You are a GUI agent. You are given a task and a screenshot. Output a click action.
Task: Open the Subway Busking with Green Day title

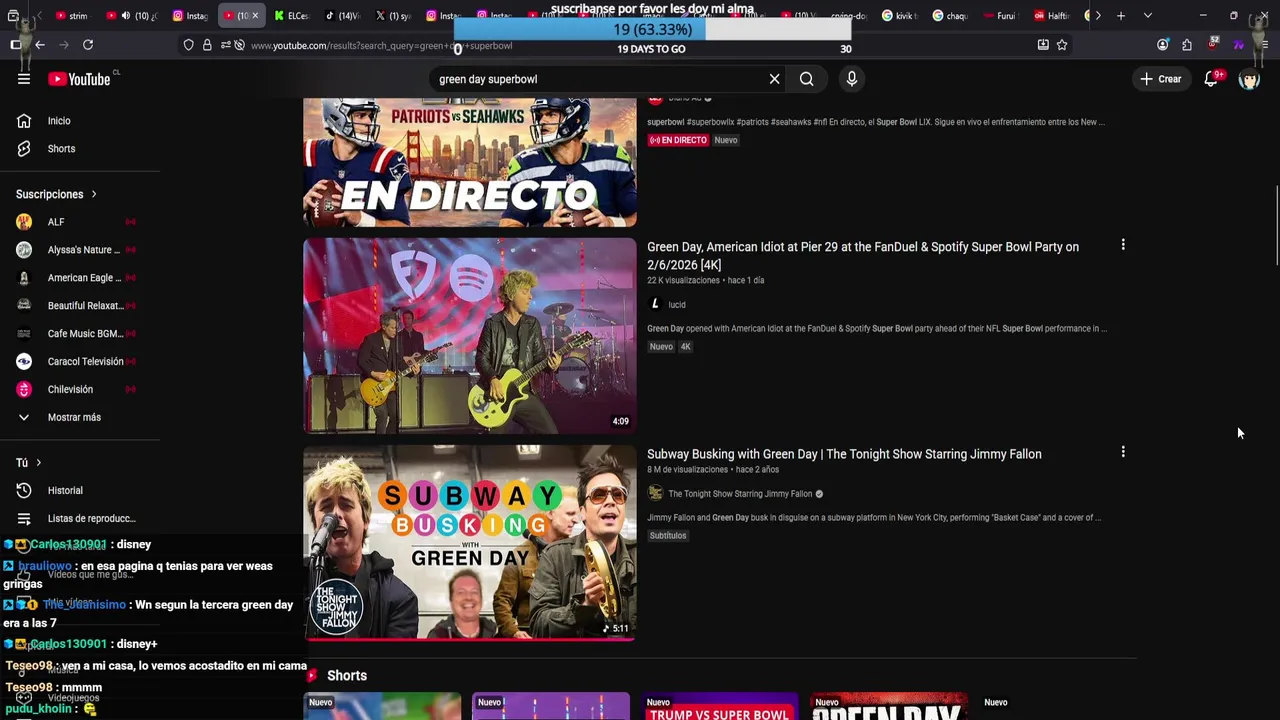844,454
